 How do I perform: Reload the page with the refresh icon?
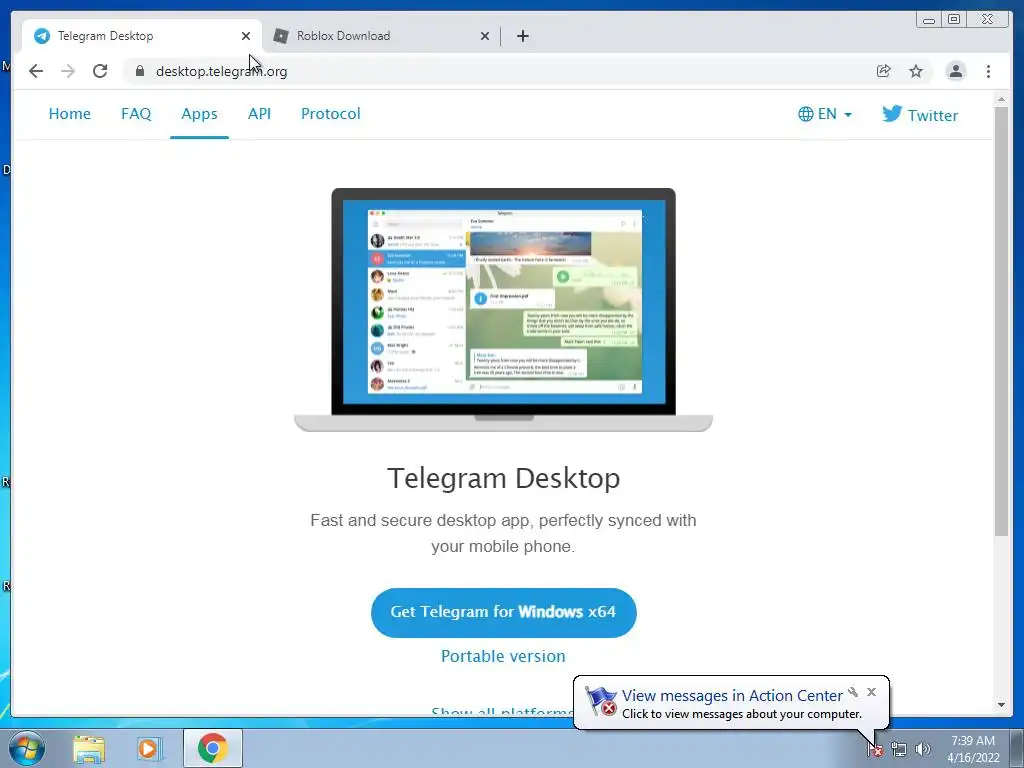pos(100,71)
